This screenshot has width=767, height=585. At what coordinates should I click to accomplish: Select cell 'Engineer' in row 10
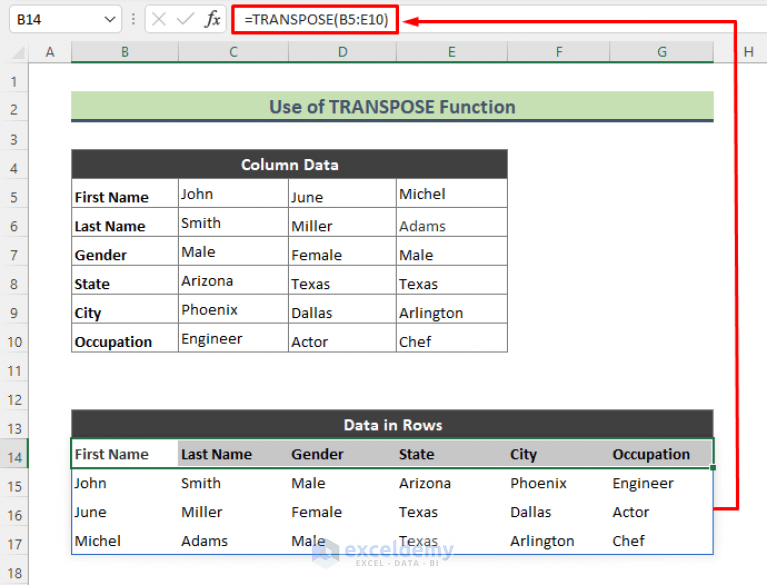[x=233, y=338]
